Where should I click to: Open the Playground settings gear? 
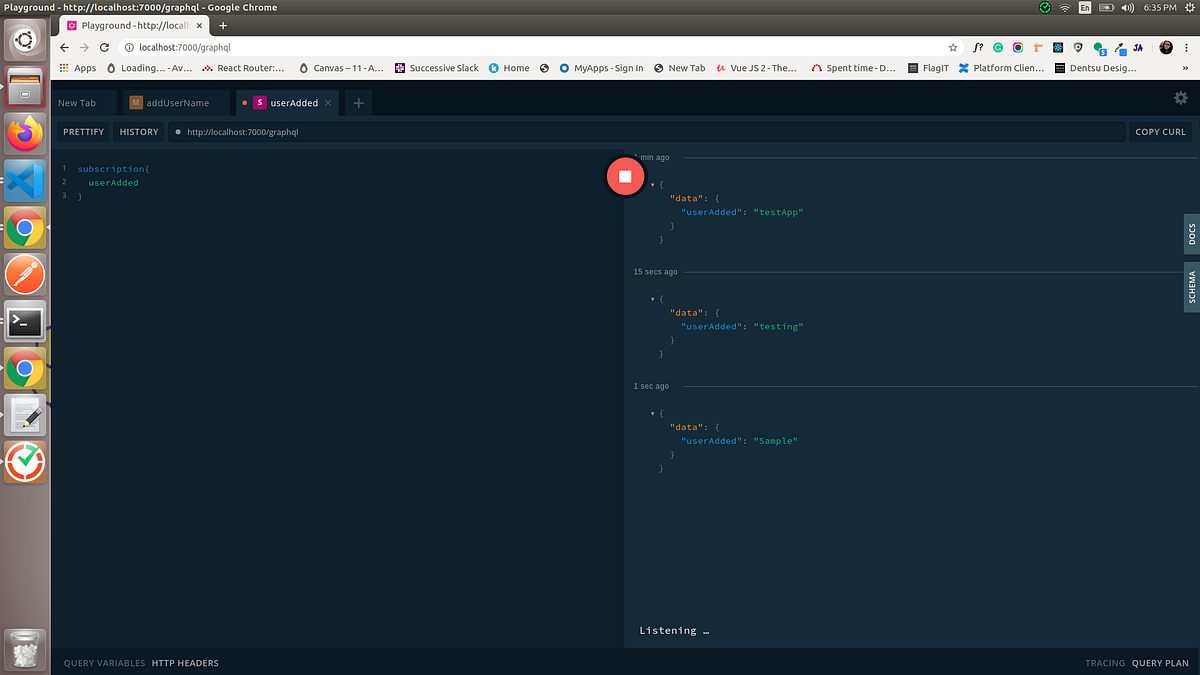pyautogui.click(x=1181, y=98)
